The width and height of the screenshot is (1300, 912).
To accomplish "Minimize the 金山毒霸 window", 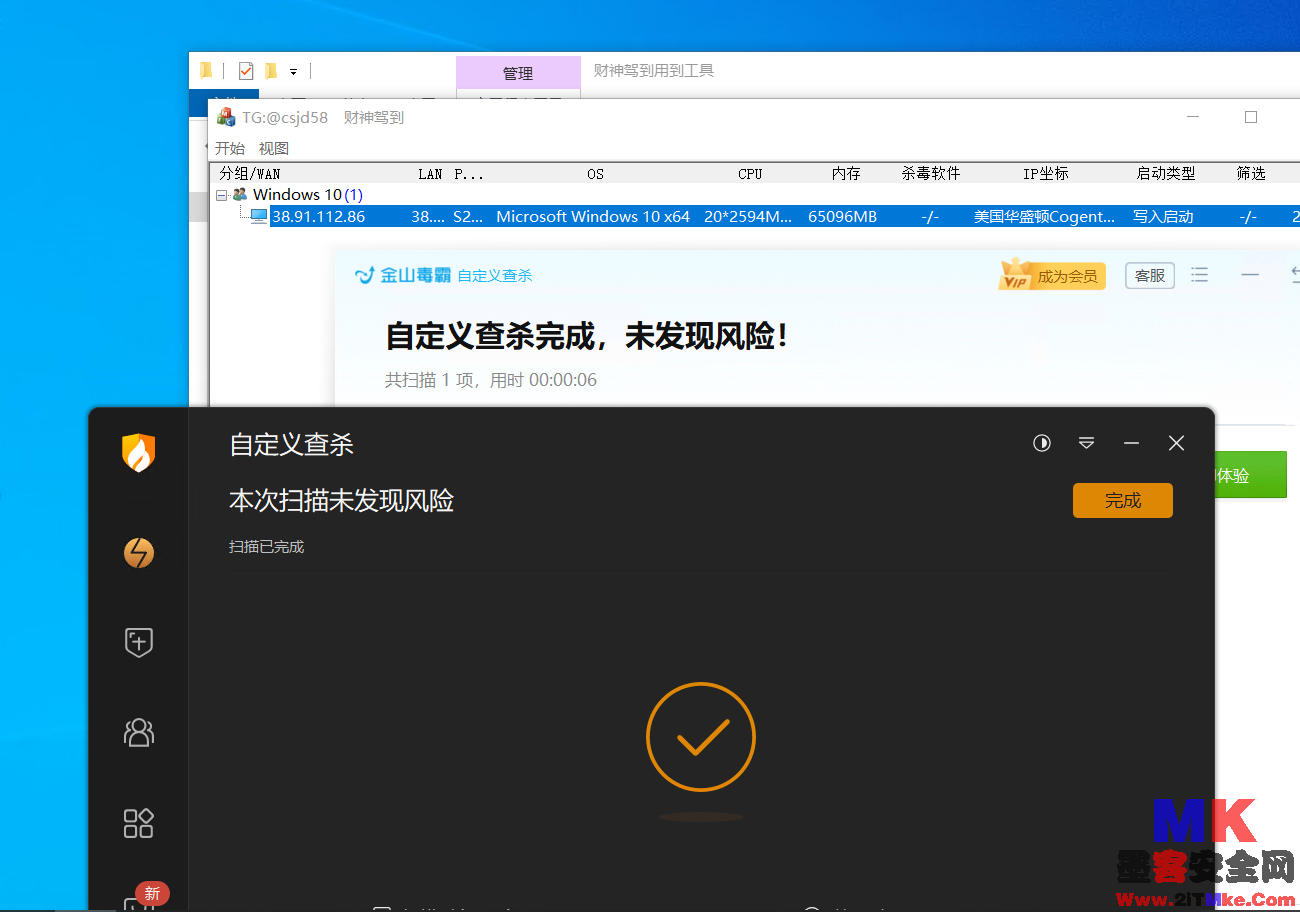I will [x=1250, y=275].
